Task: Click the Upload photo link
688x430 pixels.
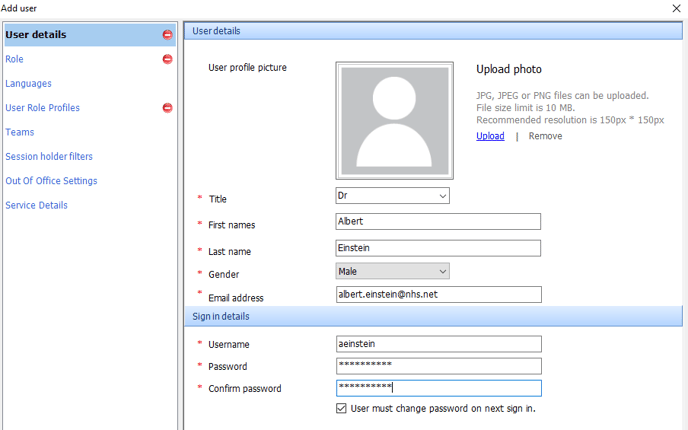Action: click(490, 136)
